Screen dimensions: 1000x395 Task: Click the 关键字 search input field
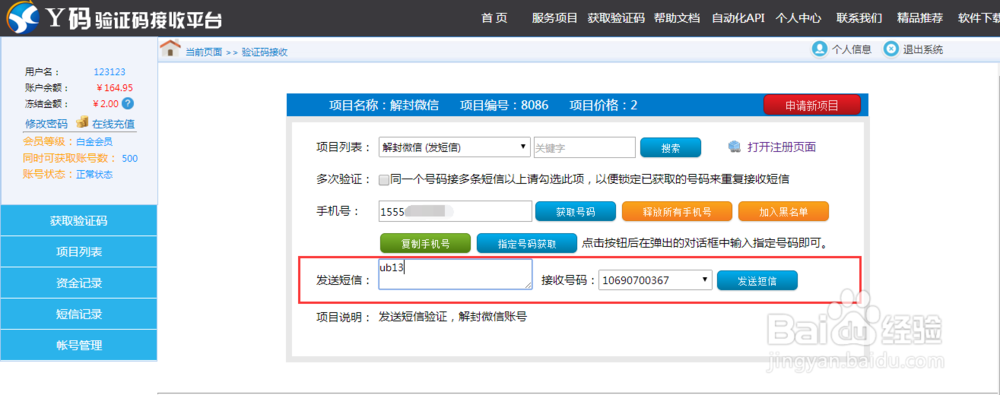click(584, 147)
